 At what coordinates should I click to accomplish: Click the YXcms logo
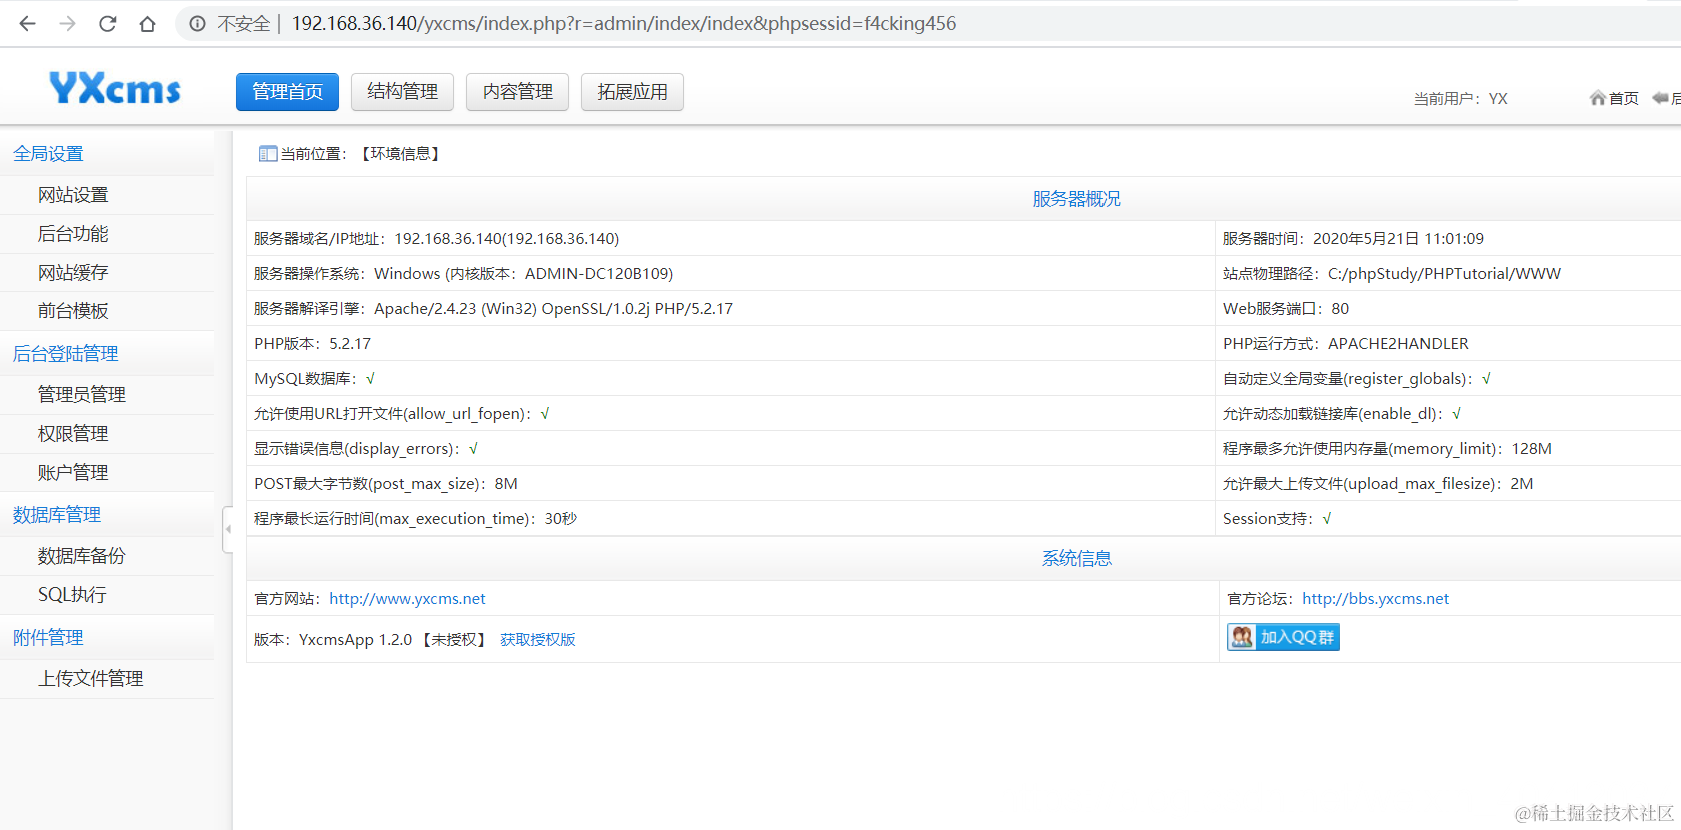click(x=115, y=90)
